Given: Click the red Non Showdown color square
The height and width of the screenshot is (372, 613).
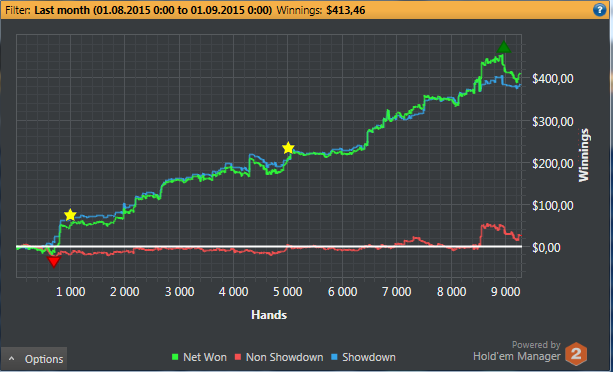Looking at the screenshot, I should [x=238, y=357].
